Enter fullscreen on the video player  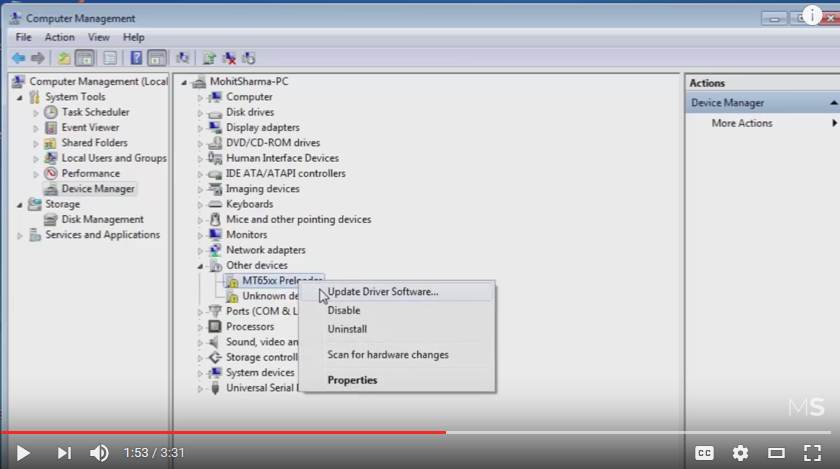coord(813,453)
